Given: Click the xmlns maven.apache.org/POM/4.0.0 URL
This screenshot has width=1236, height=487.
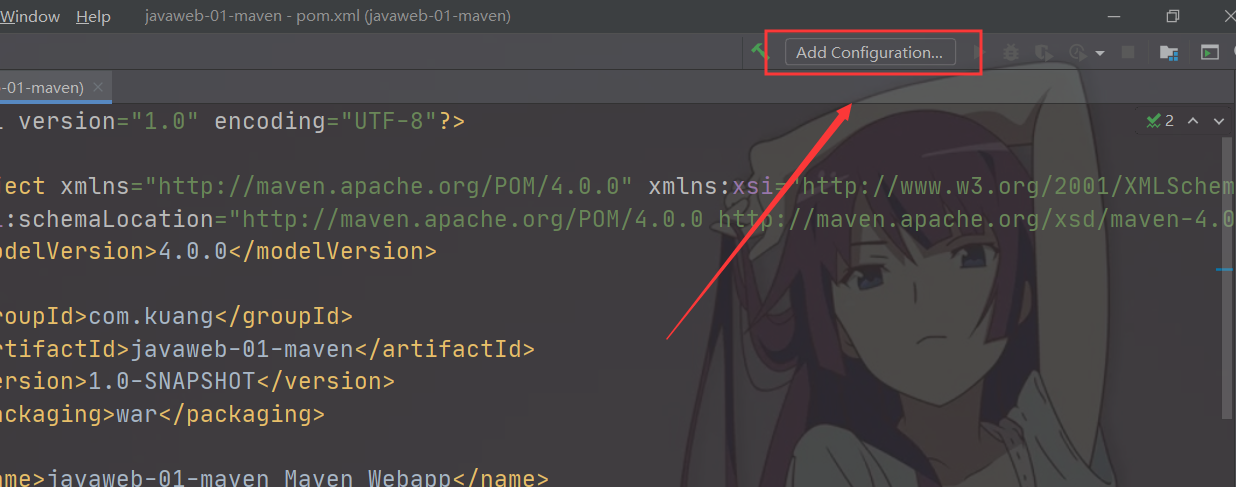Looking at the screenshot, I should point(390,186).
